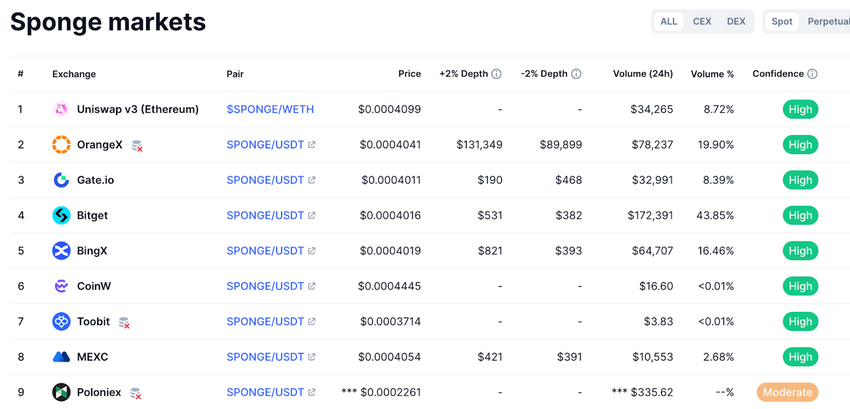Click the Uniswap v3 exchange logo
The width and height of the screenshot is (850, 409).
coord(61,109)
